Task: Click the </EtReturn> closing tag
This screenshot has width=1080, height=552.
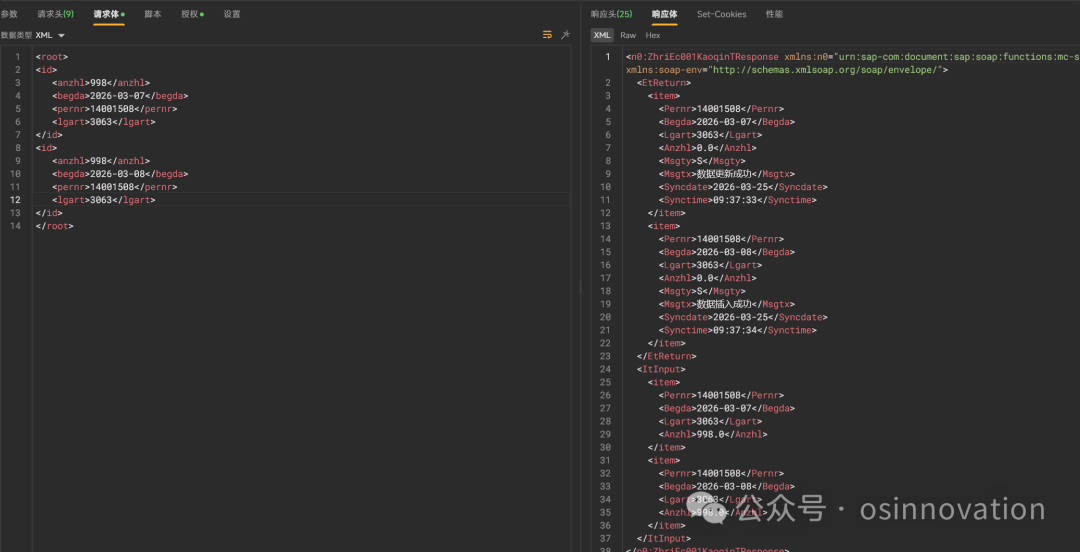Action: (x=667, y=356)
